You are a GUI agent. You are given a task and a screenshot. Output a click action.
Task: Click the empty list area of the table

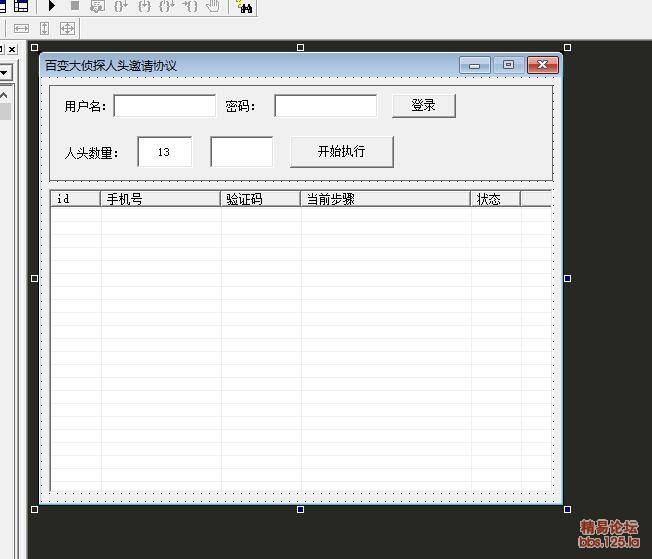pos(301,349)
